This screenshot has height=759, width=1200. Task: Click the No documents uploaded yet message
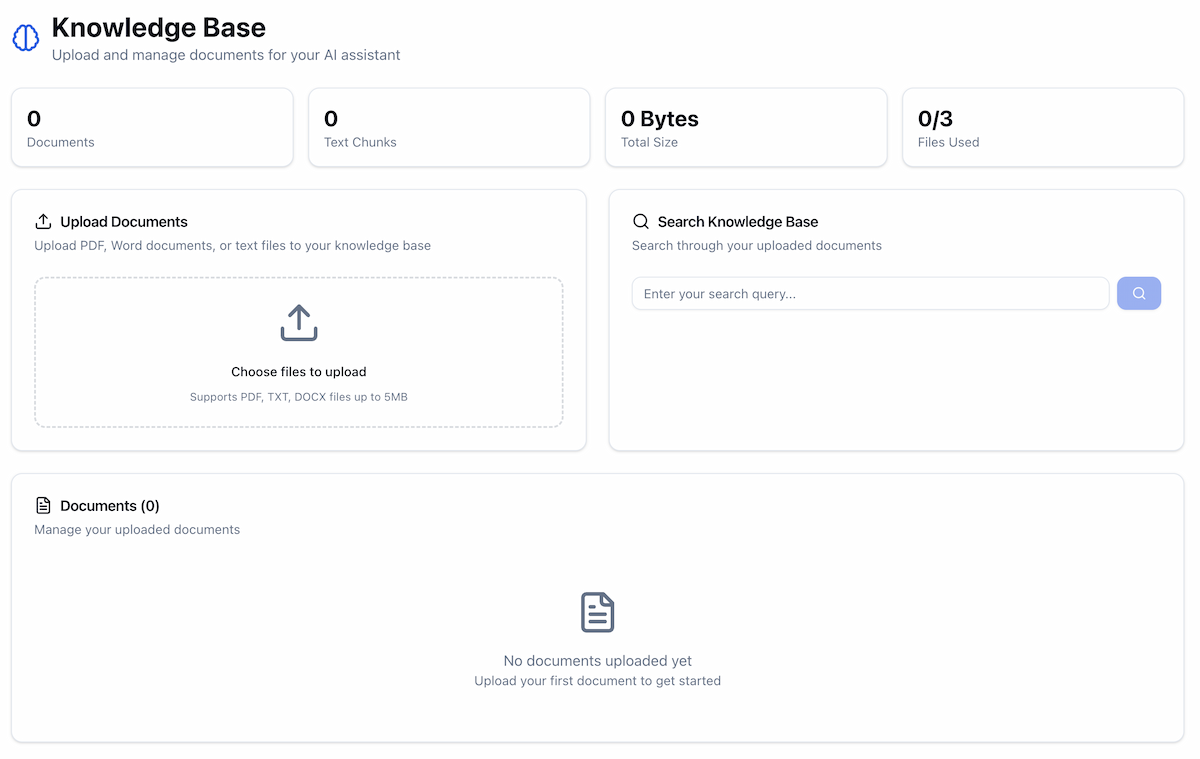pyautogui.click(x=597, y=660)
